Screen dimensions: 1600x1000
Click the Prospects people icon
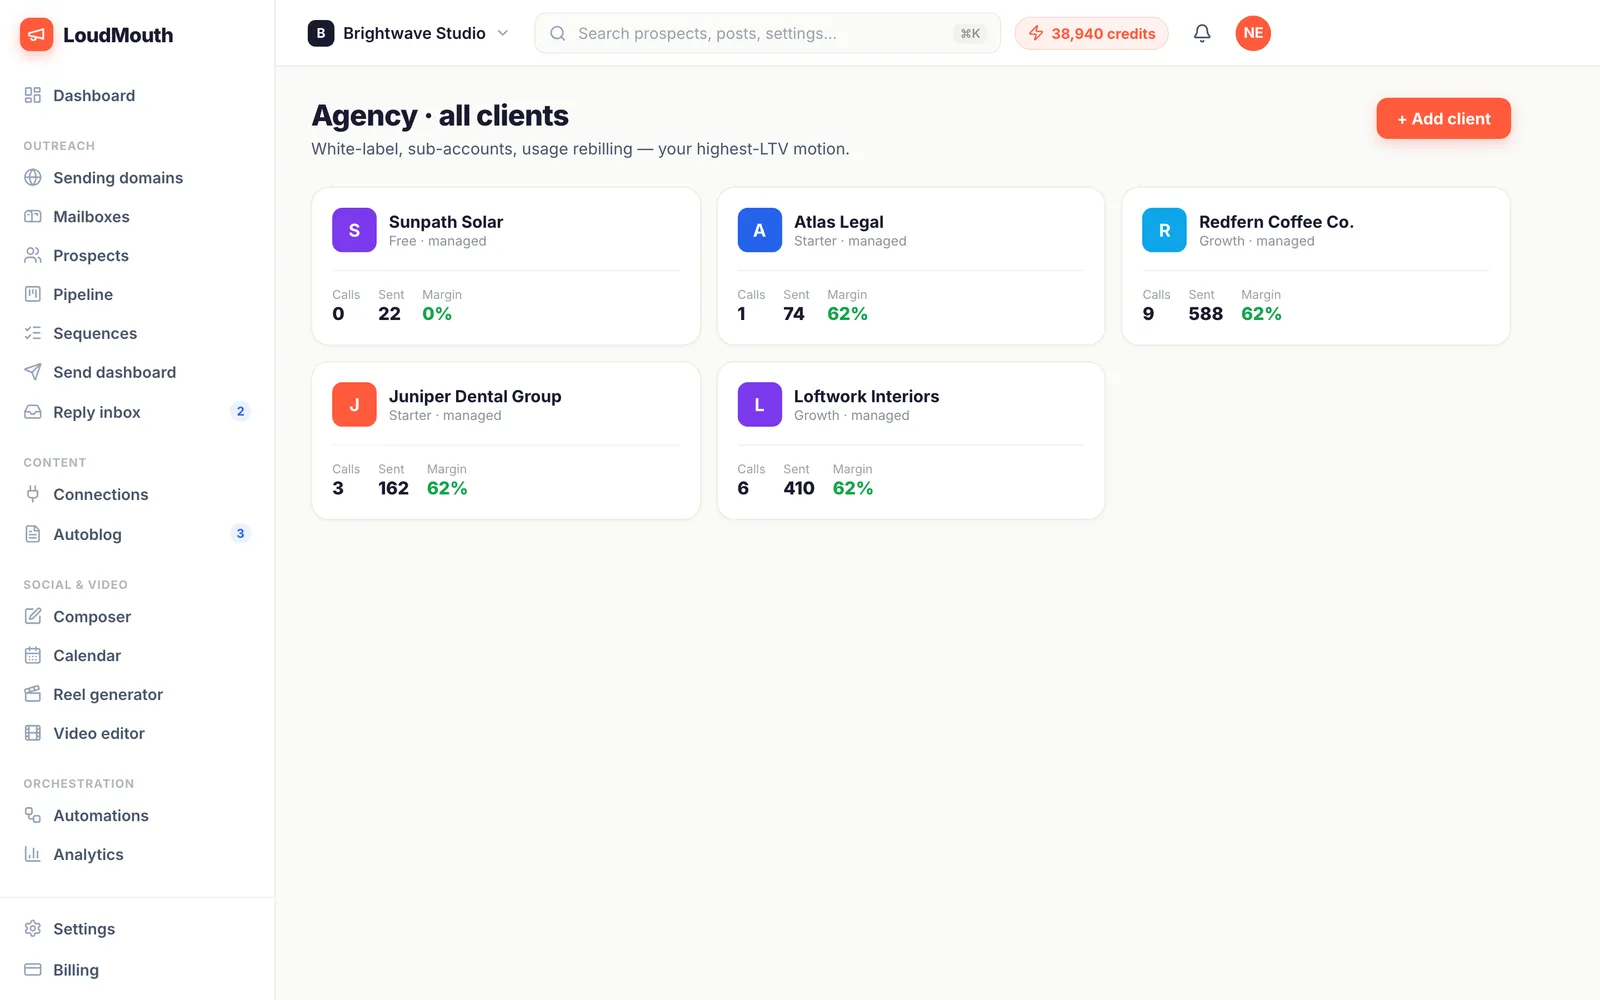click(33, 255)
